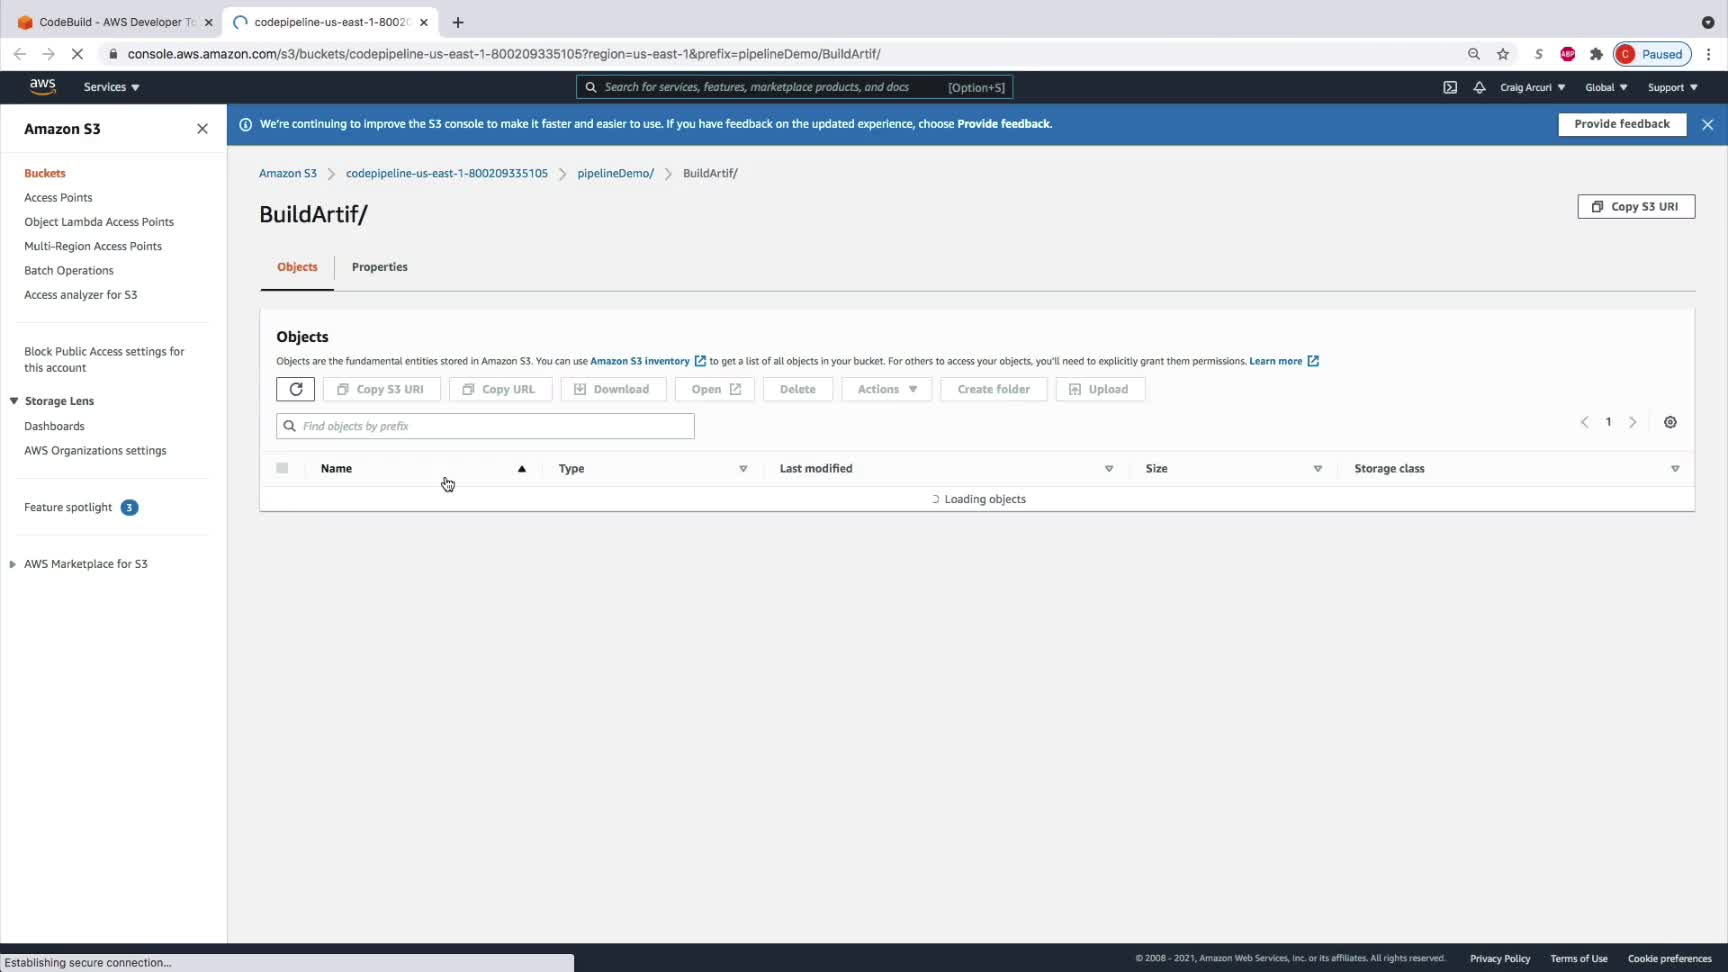1728x972 pixels.
Task: Switch to the Properties tab
Action: tap(380, 267)
